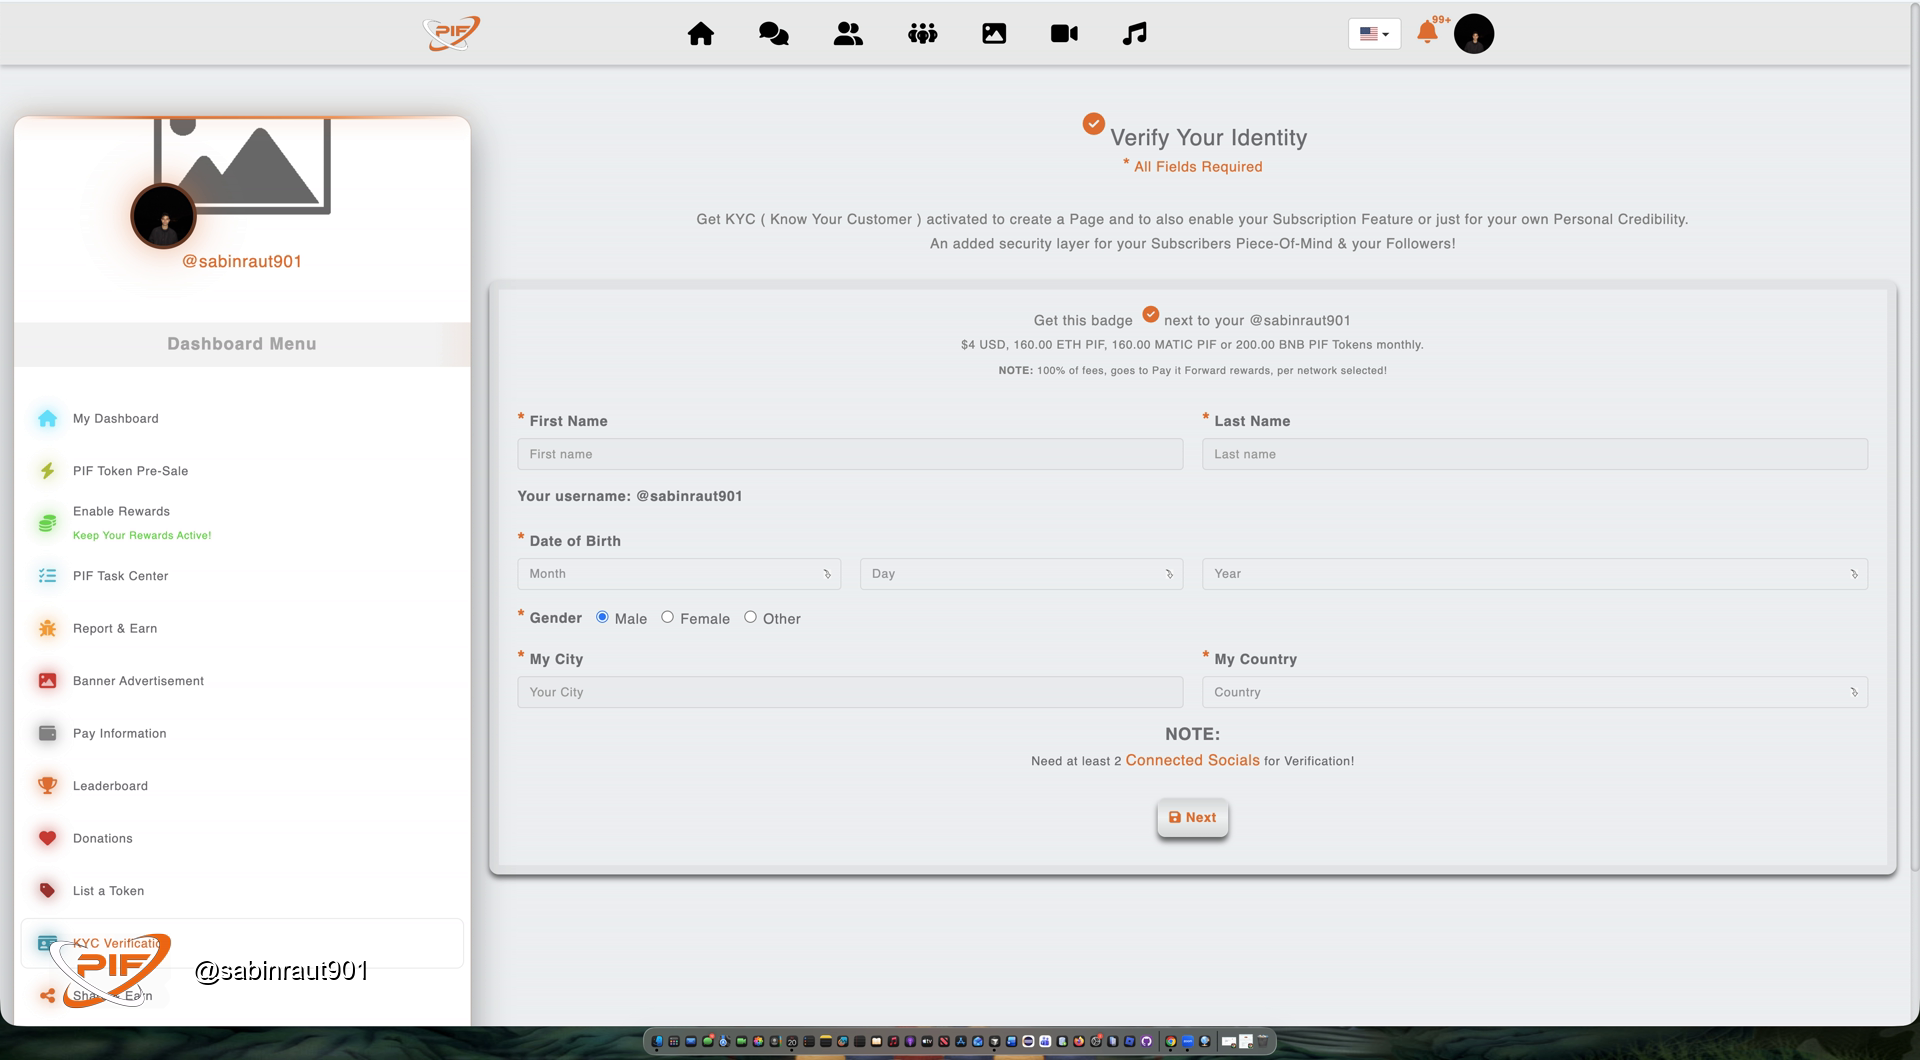Image resolution: width=1920 pixels, height=1060 pixels.
Task: Open Banner Advertisement from Dashboard Menu
Action: (137, 680)
